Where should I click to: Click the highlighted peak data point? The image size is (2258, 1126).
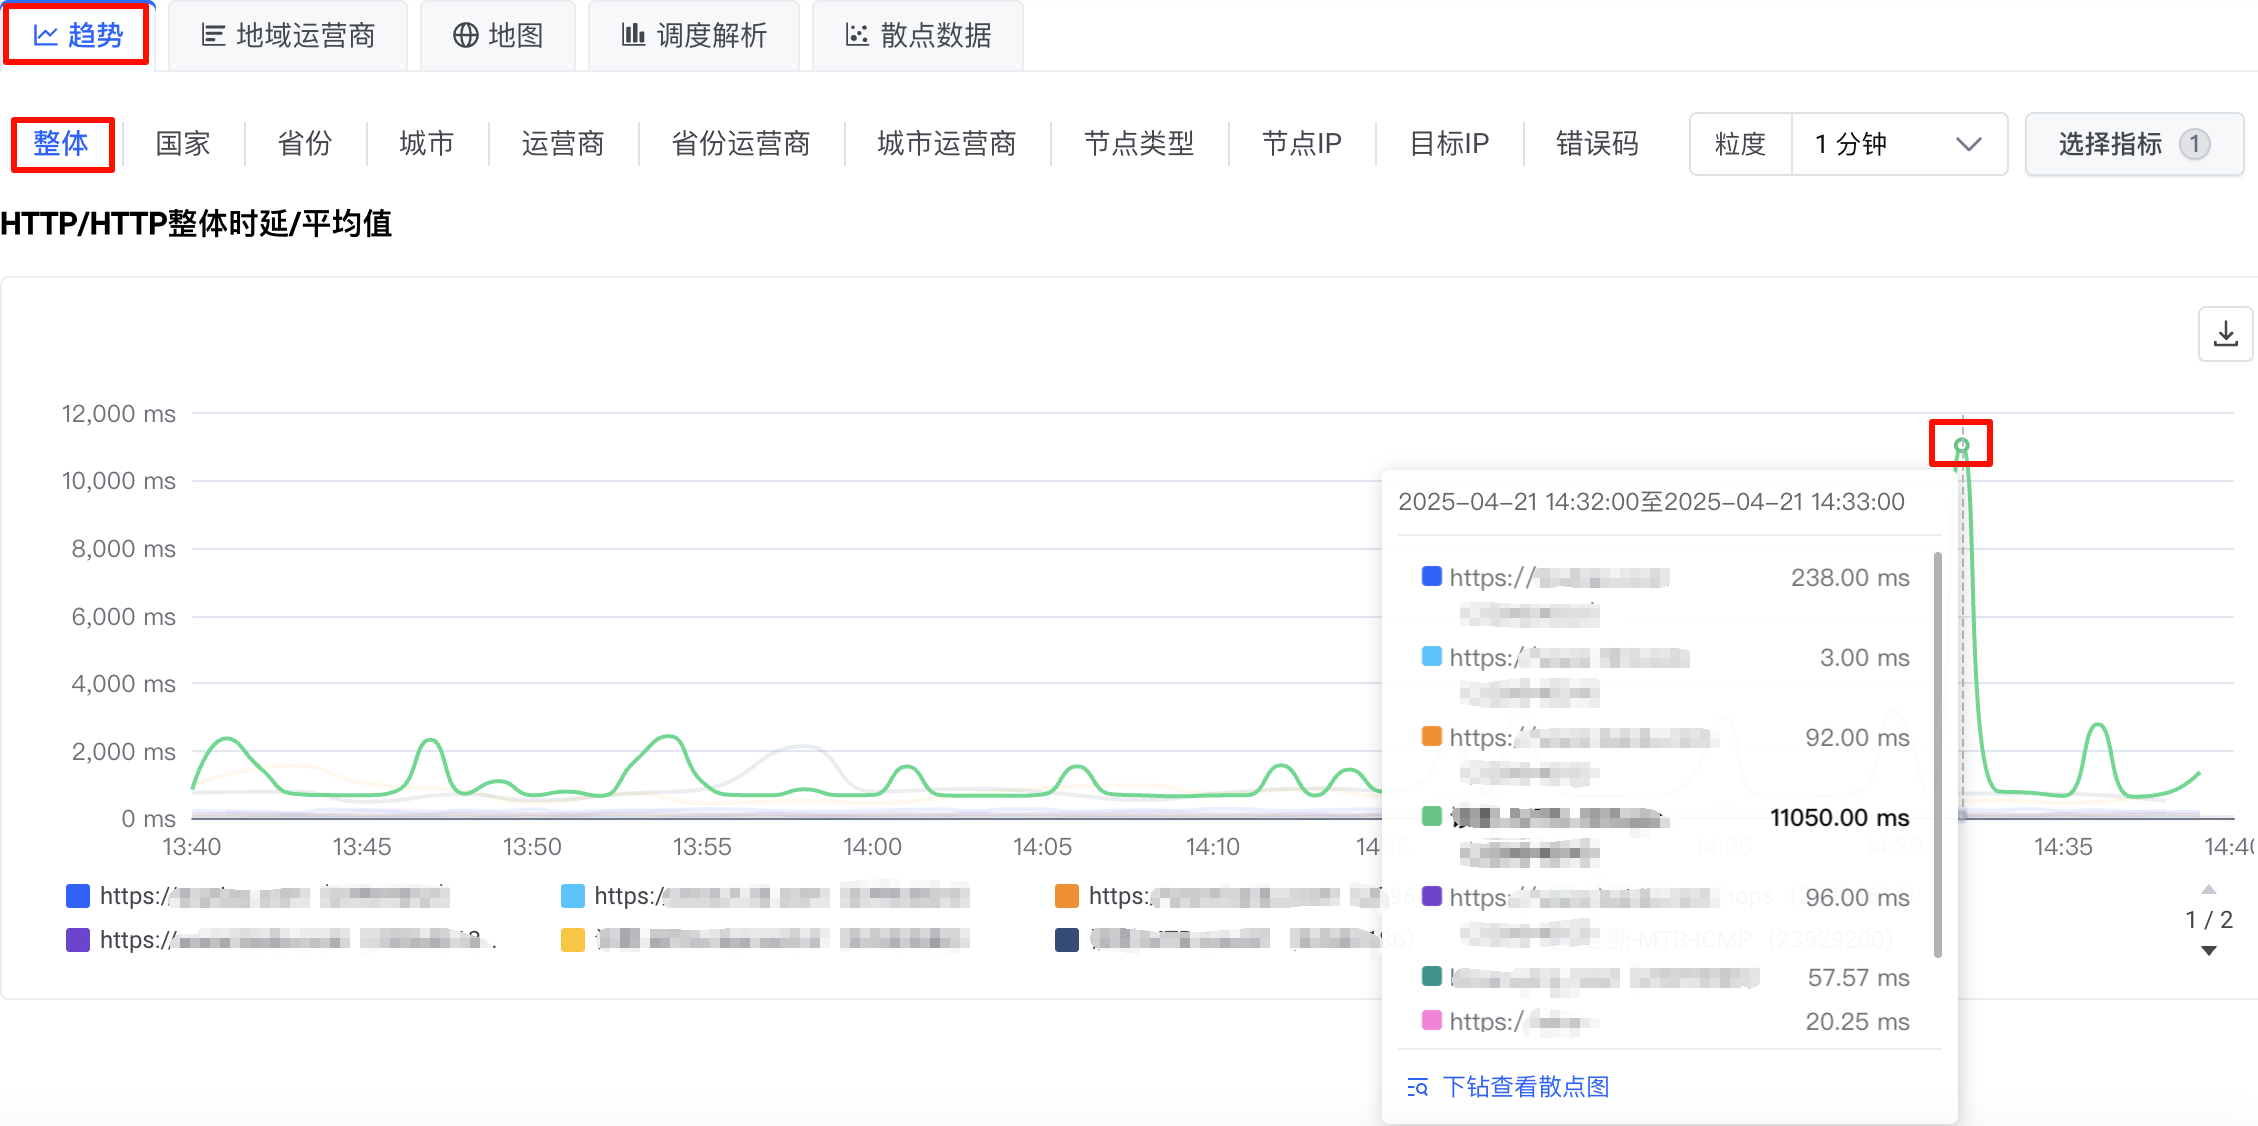click(1961, 445)
